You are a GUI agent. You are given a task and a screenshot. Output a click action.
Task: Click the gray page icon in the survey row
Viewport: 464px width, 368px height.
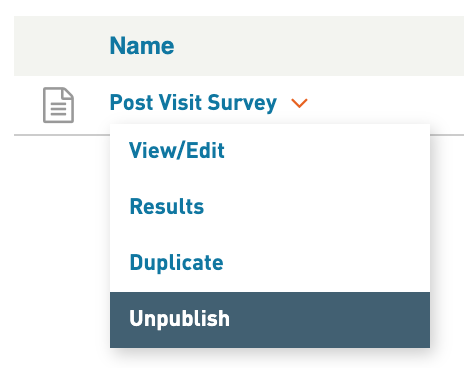click(58, 105)
